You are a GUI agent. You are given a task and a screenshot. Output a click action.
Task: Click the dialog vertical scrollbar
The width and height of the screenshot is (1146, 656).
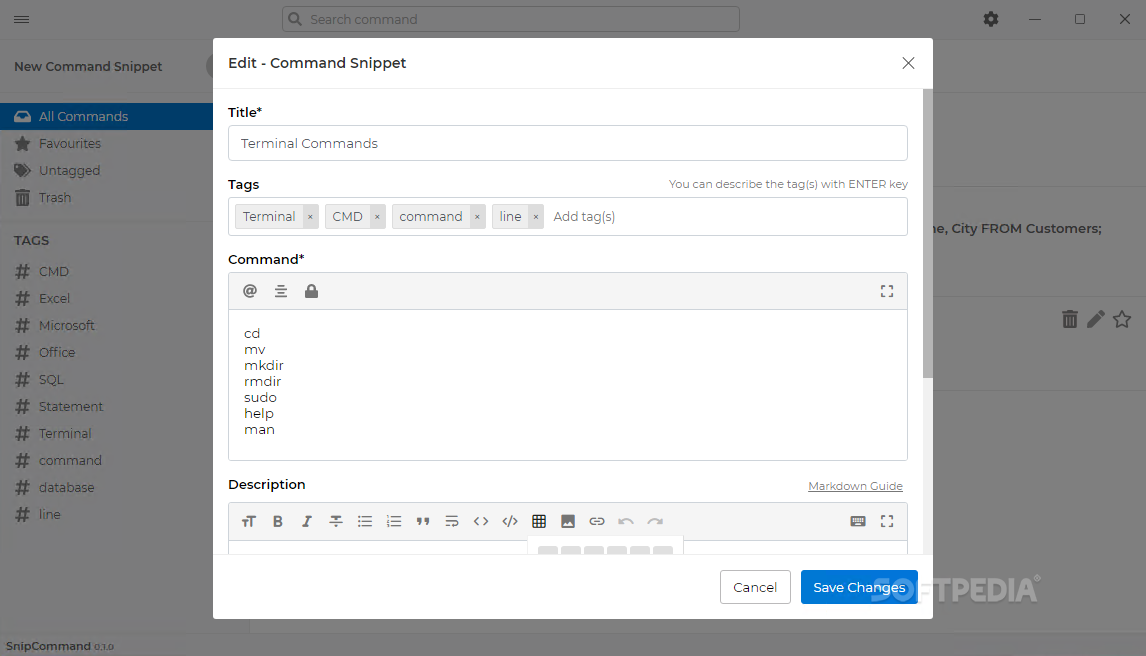(x=927, y=234)
